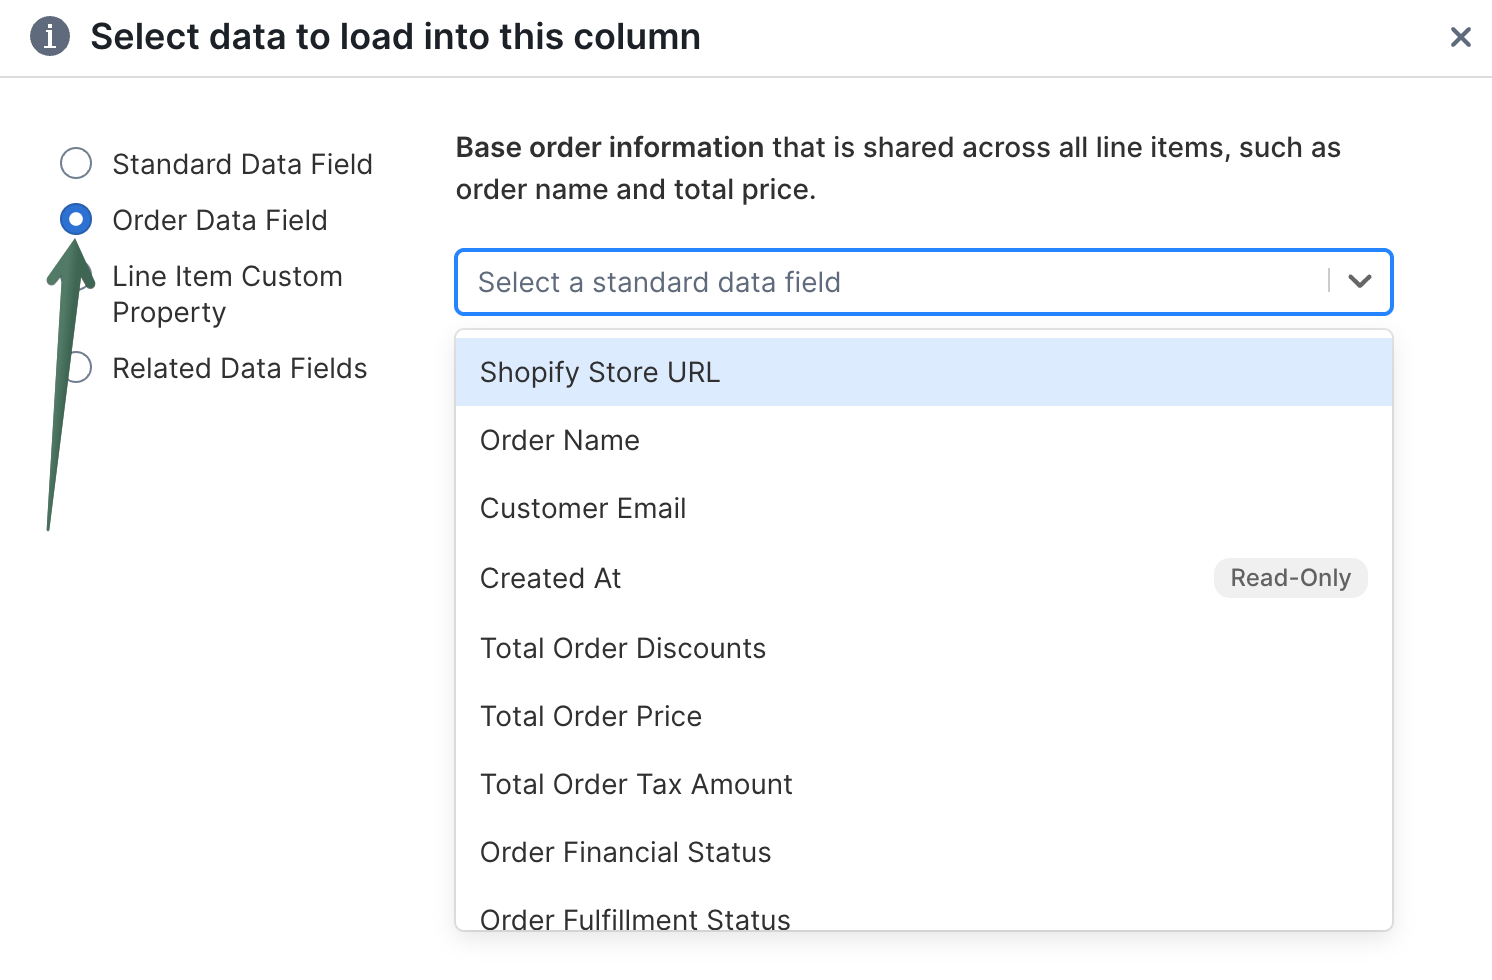Click the info icon beside dialog title
1492x980 pixels.
pyautogui.click(x=50, y=37)
